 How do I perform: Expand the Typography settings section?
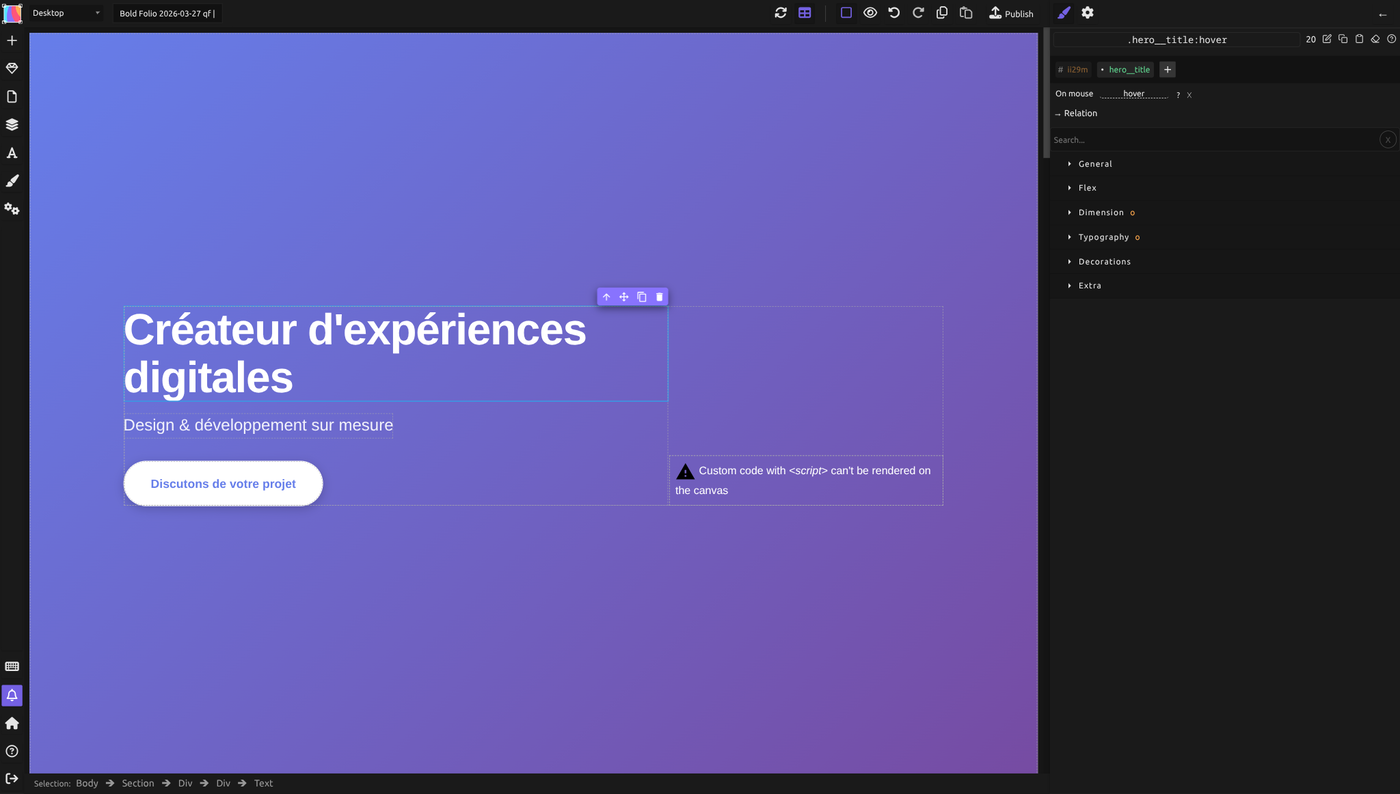click(x=1104, y=236)
